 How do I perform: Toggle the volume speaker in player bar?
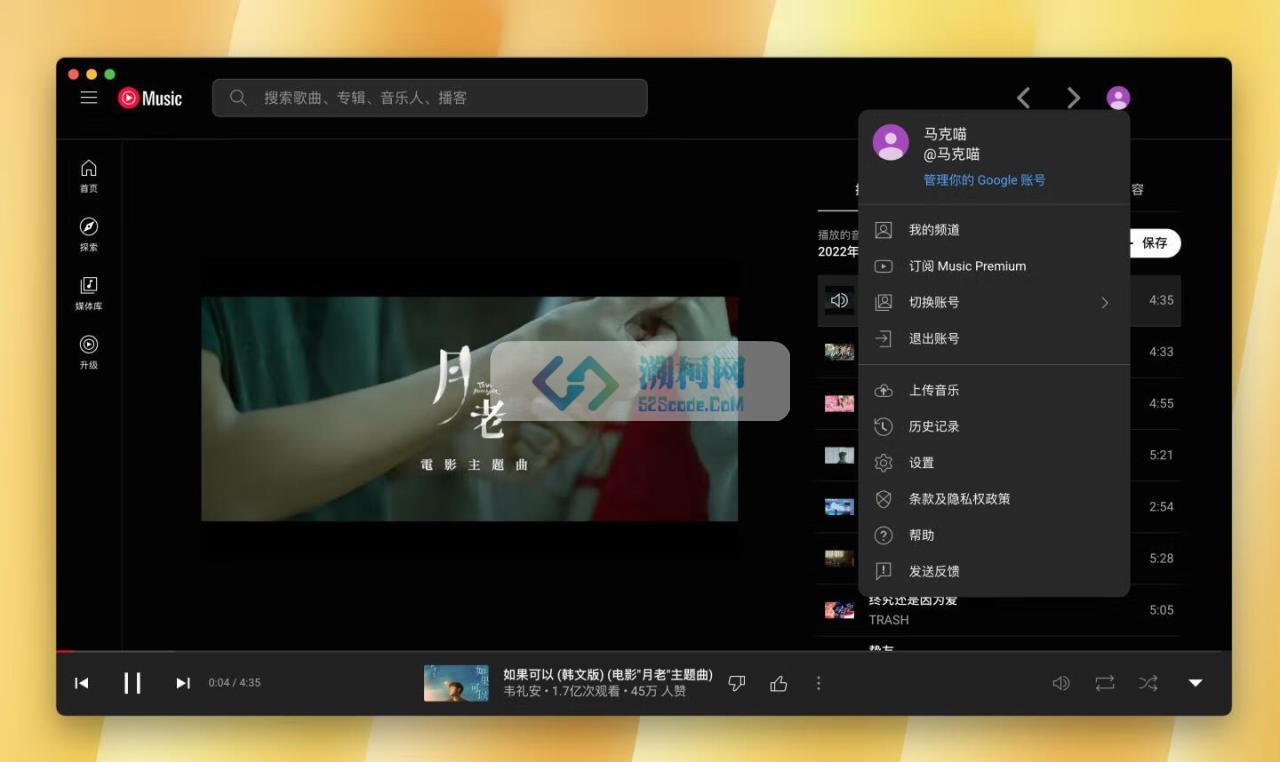pyautogui.click(x=1061, y=683)
